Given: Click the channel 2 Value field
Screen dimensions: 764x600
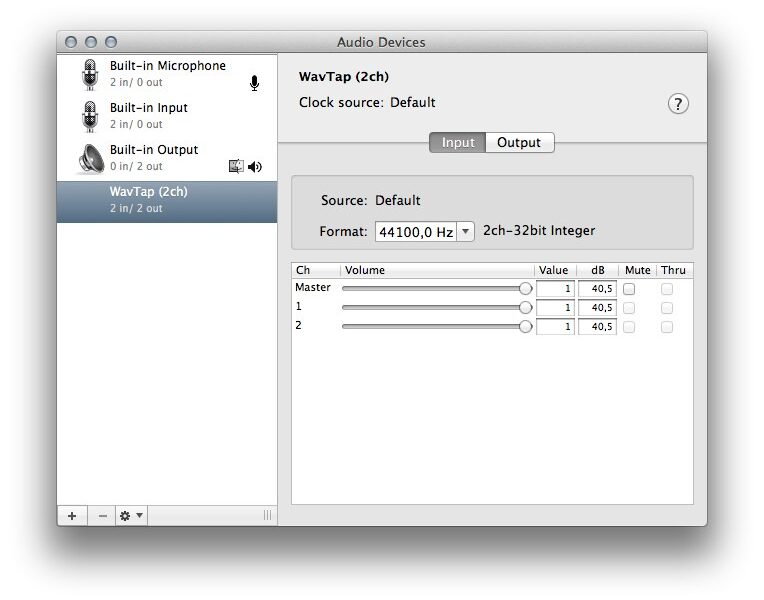Looking at the screenshot, I should click(555, 327).
